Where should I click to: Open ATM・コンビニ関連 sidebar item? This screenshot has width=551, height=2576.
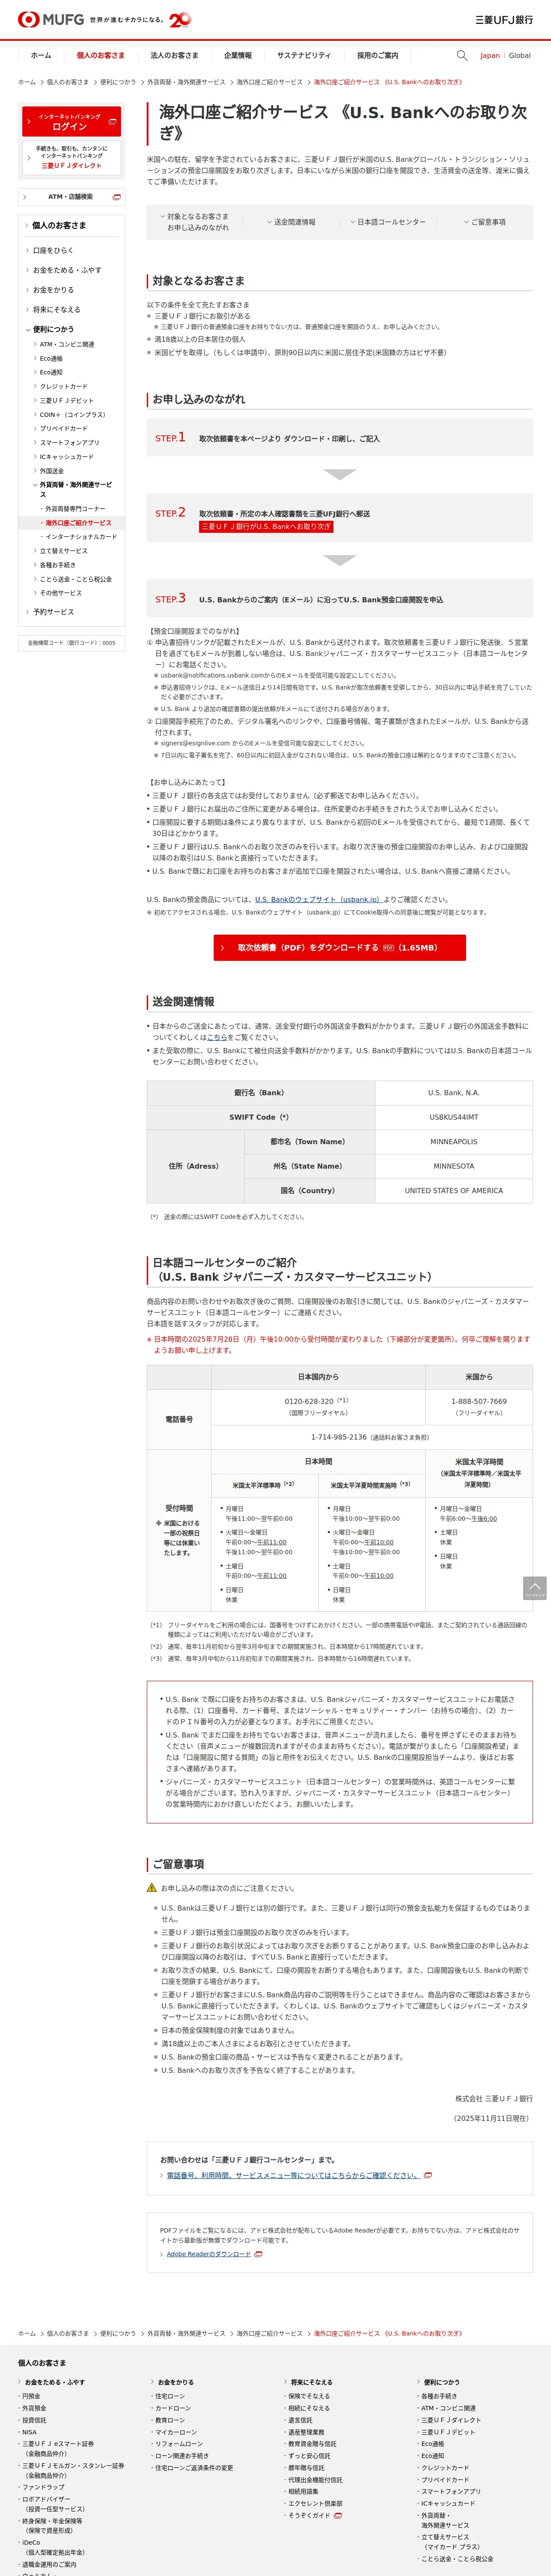[67, 344]
